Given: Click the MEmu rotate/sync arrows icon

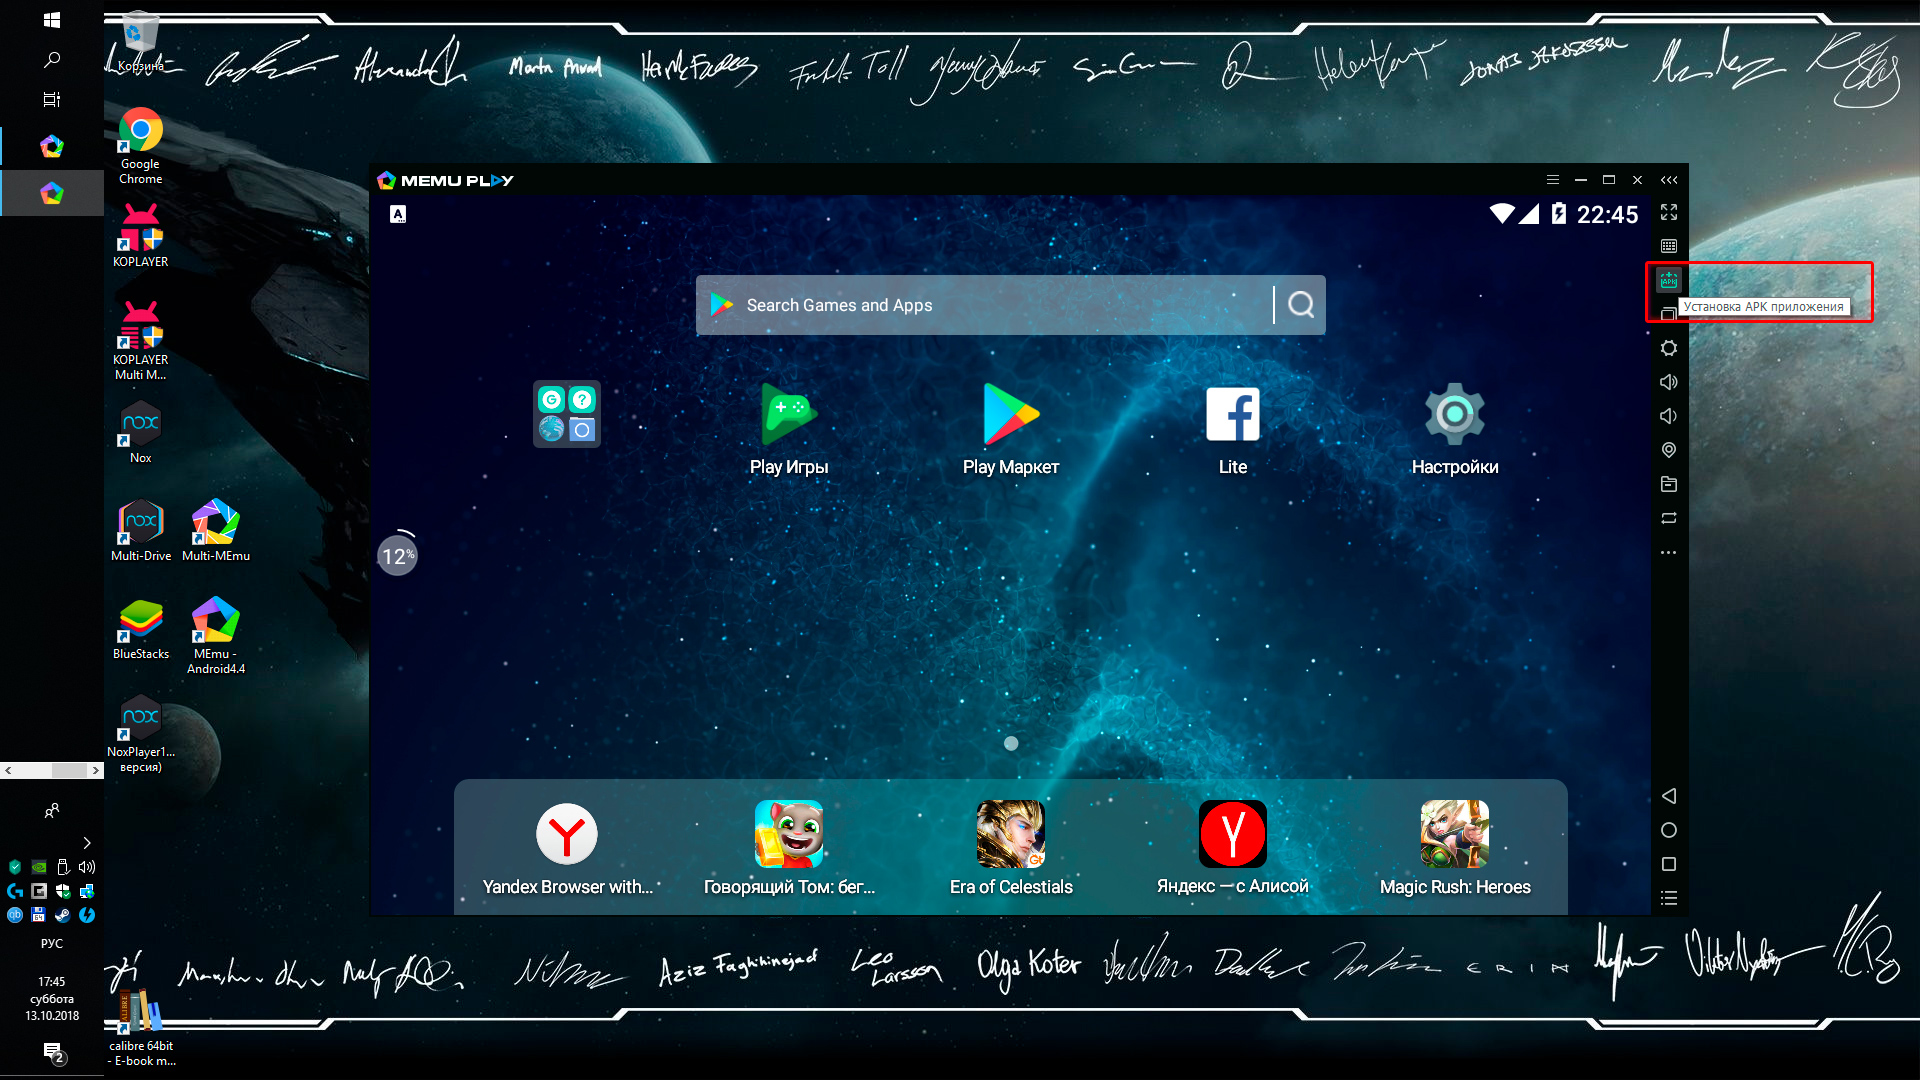Looking at the screenshot, I should pyautogui.click(x=1668, y=518).
